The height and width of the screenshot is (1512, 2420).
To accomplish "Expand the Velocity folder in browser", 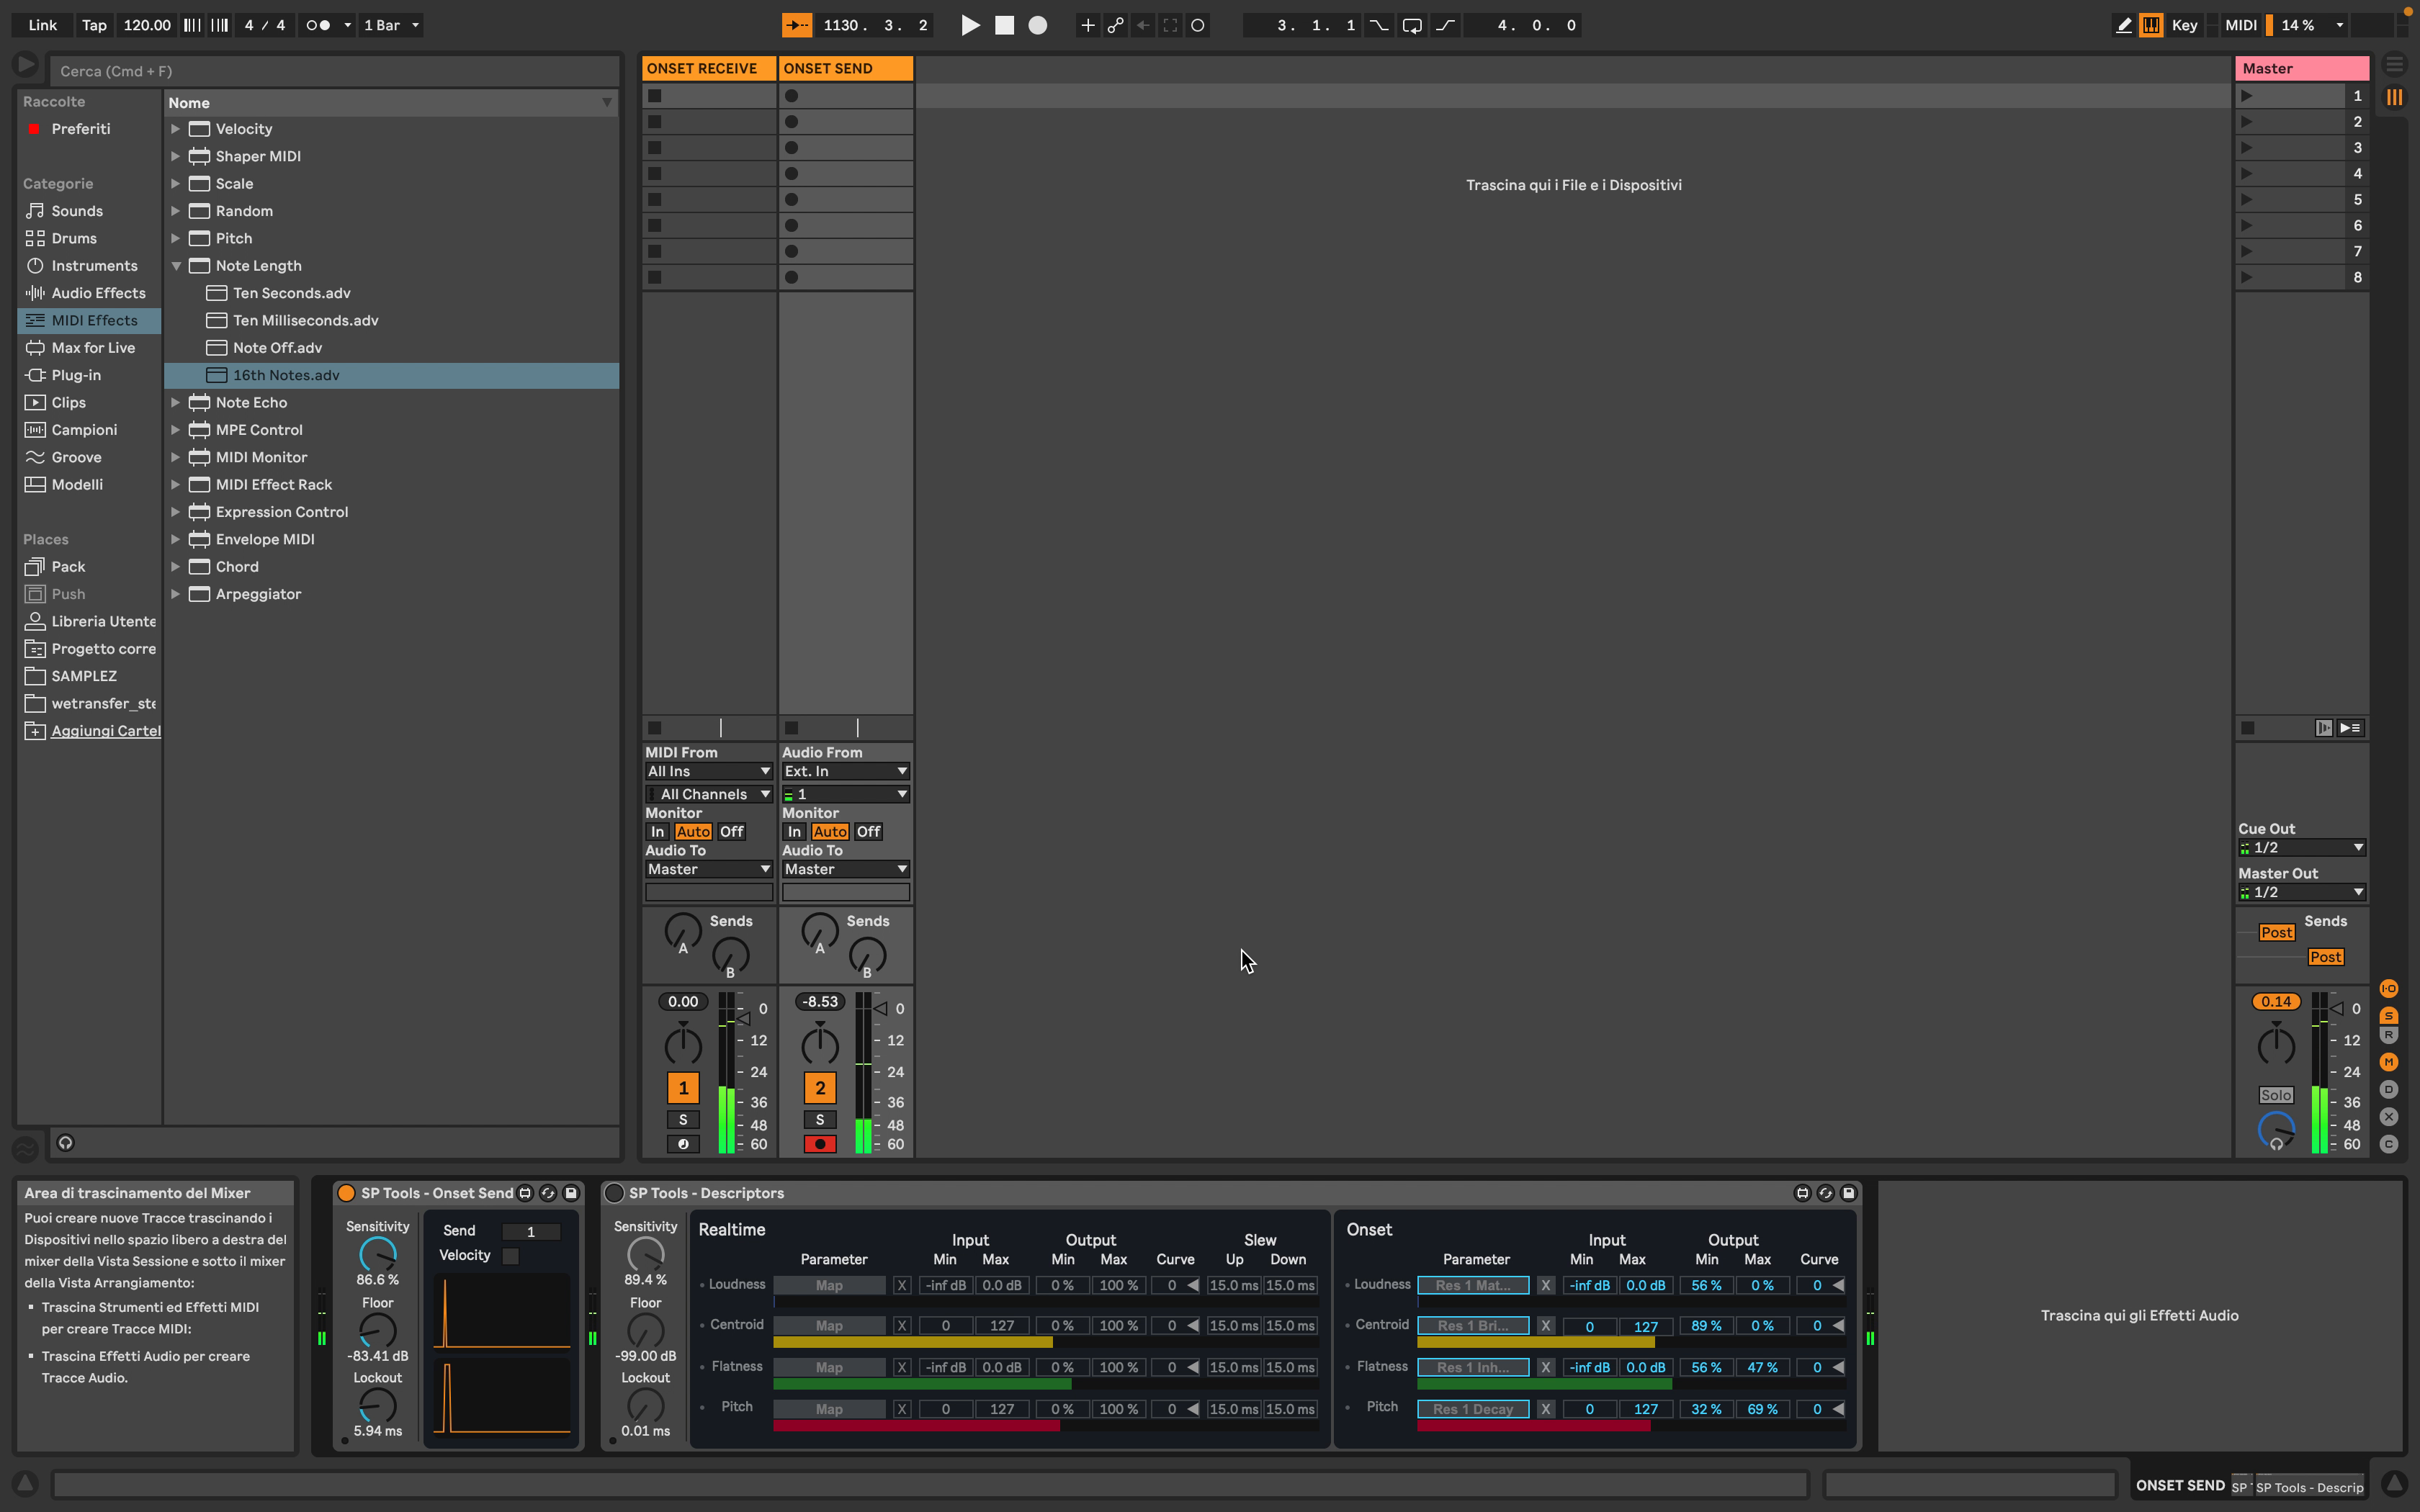I will [175, 129].
